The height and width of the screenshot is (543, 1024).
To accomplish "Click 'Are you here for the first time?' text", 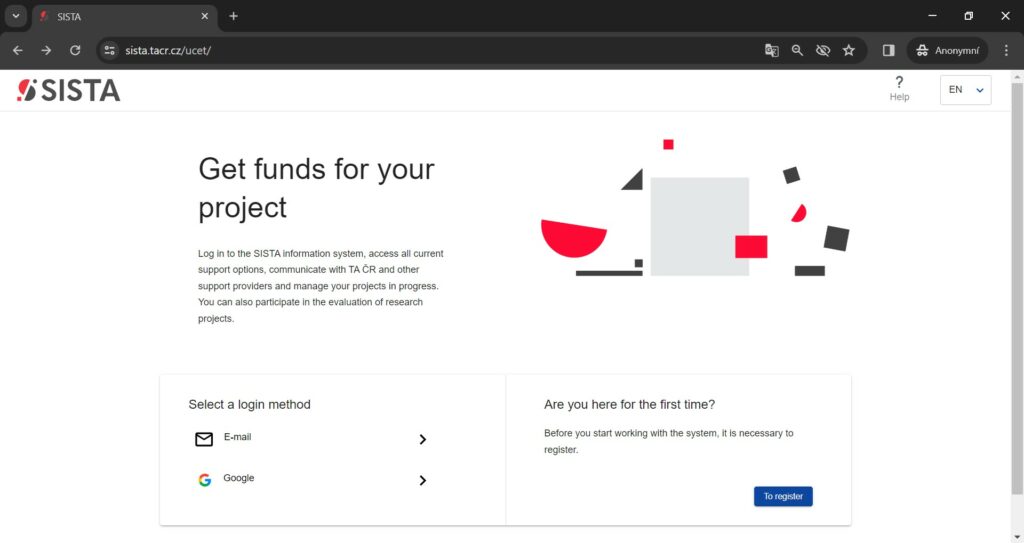I will tap(629, 404).
